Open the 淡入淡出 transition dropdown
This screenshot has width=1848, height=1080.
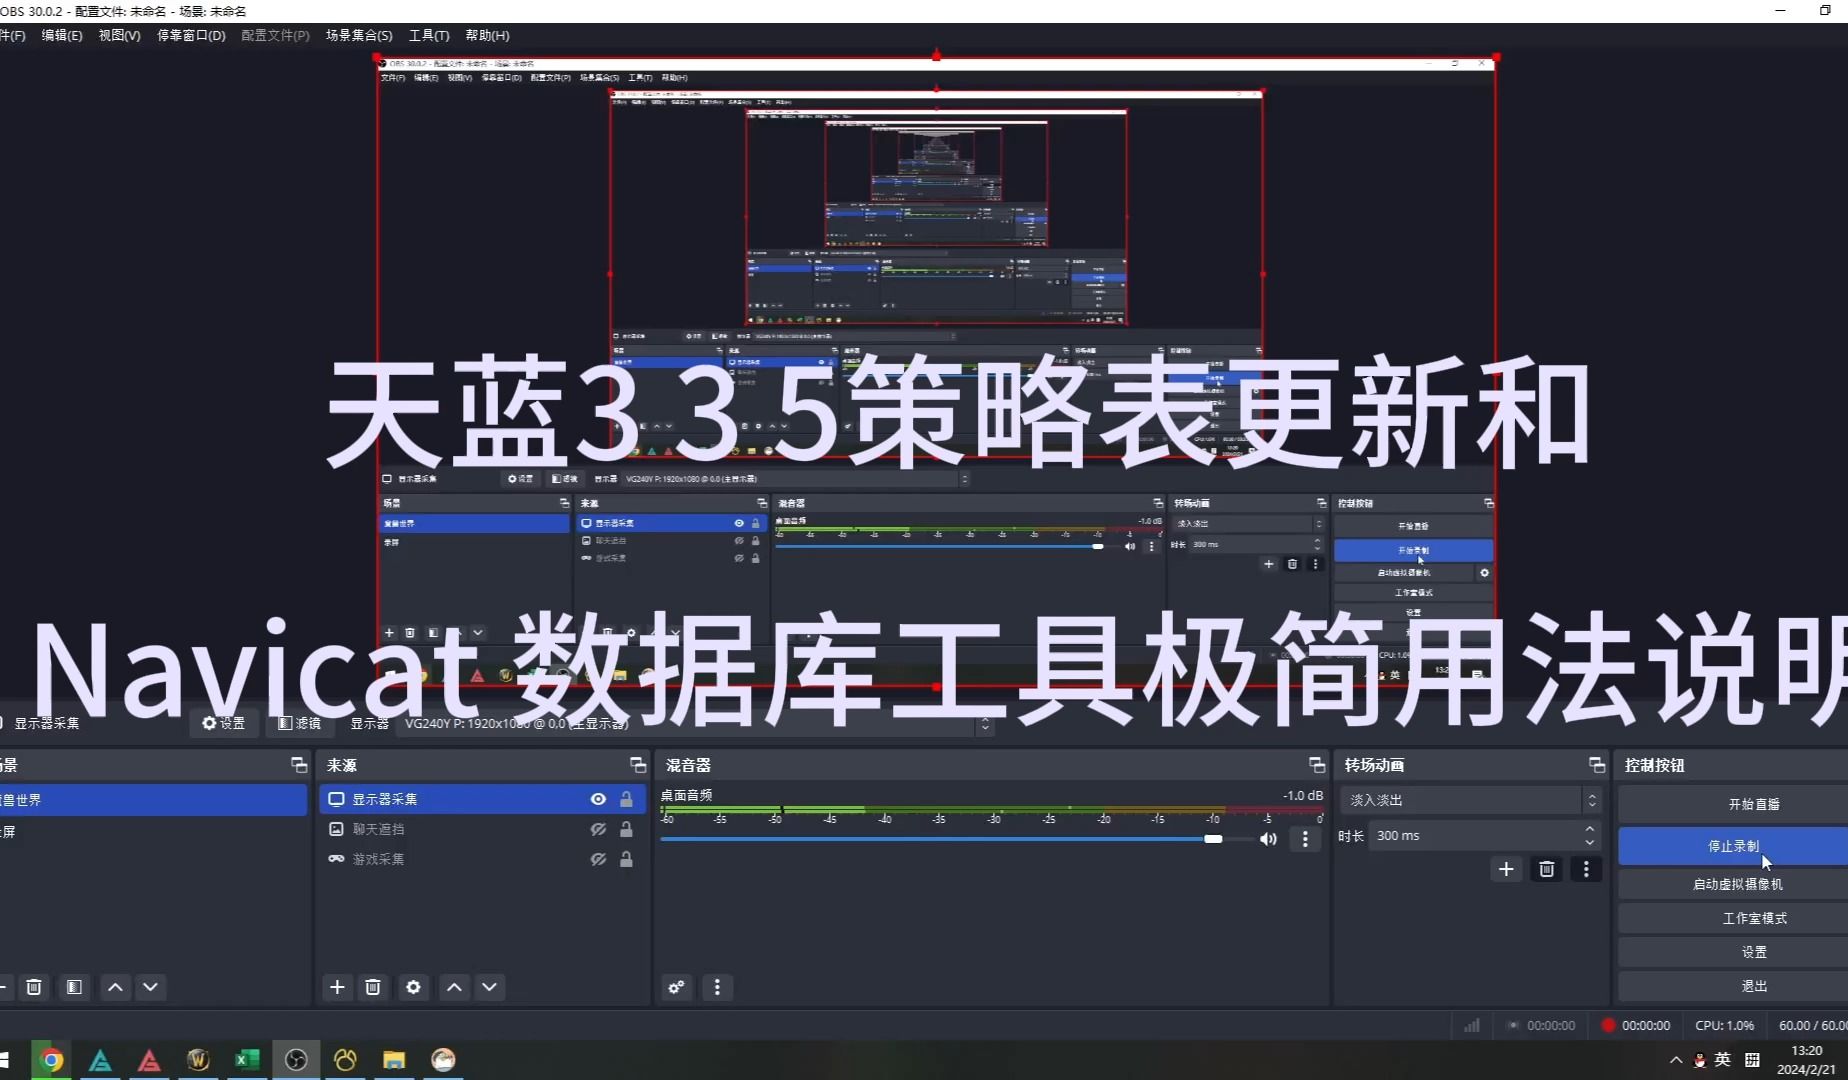pyautogui.click(x=1470, y=800)
